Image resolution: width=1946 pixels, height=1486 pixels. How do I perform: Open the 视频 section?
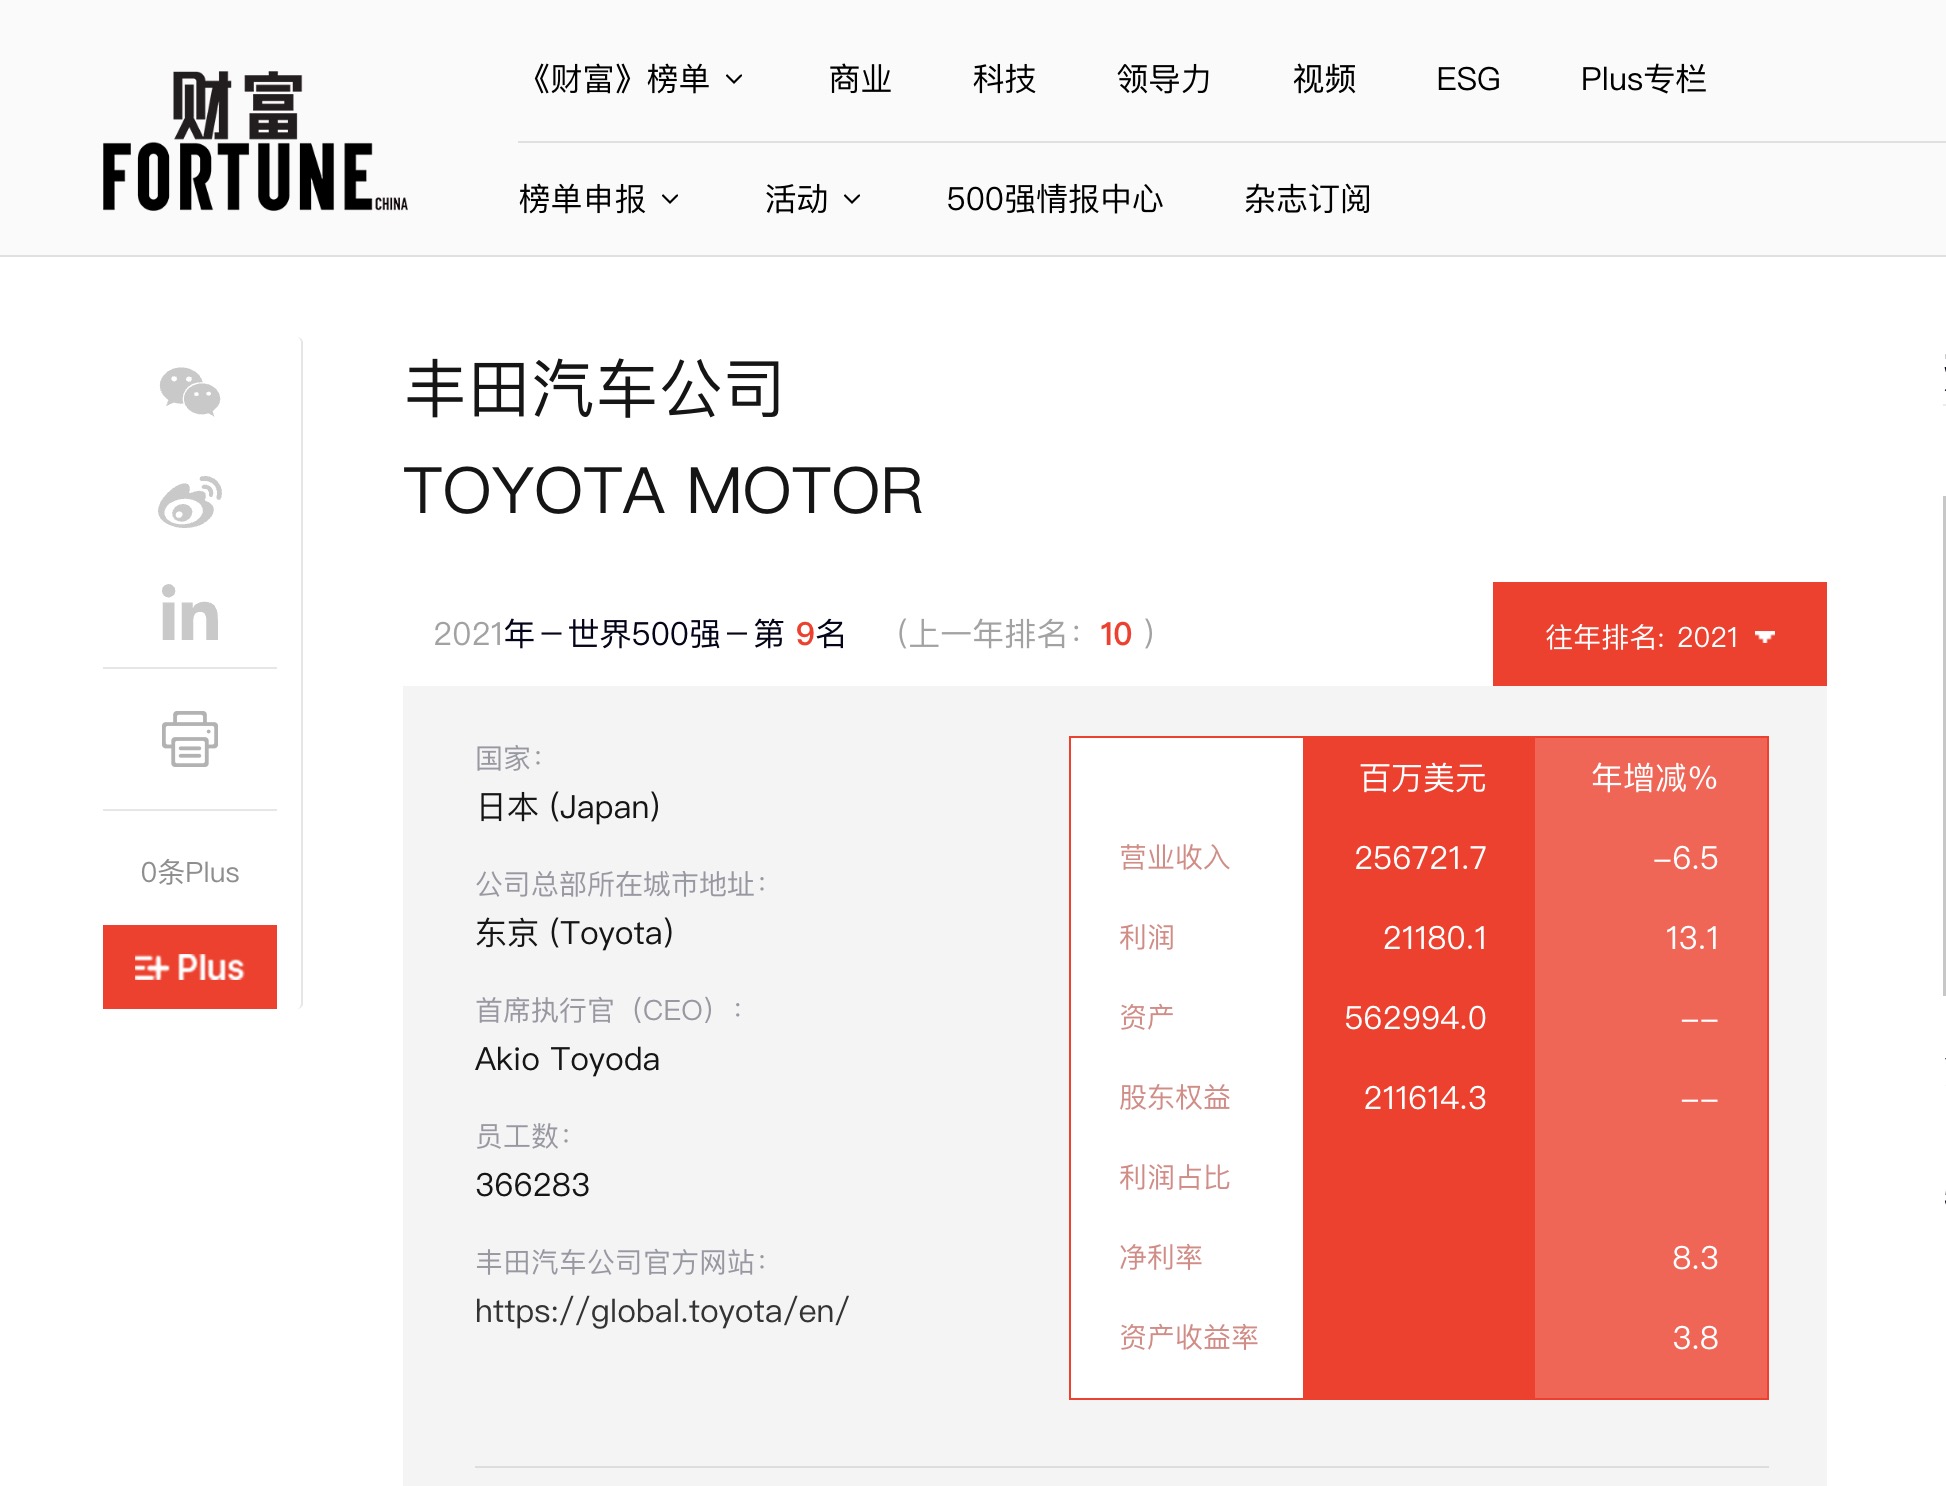tap(1323, 79)
